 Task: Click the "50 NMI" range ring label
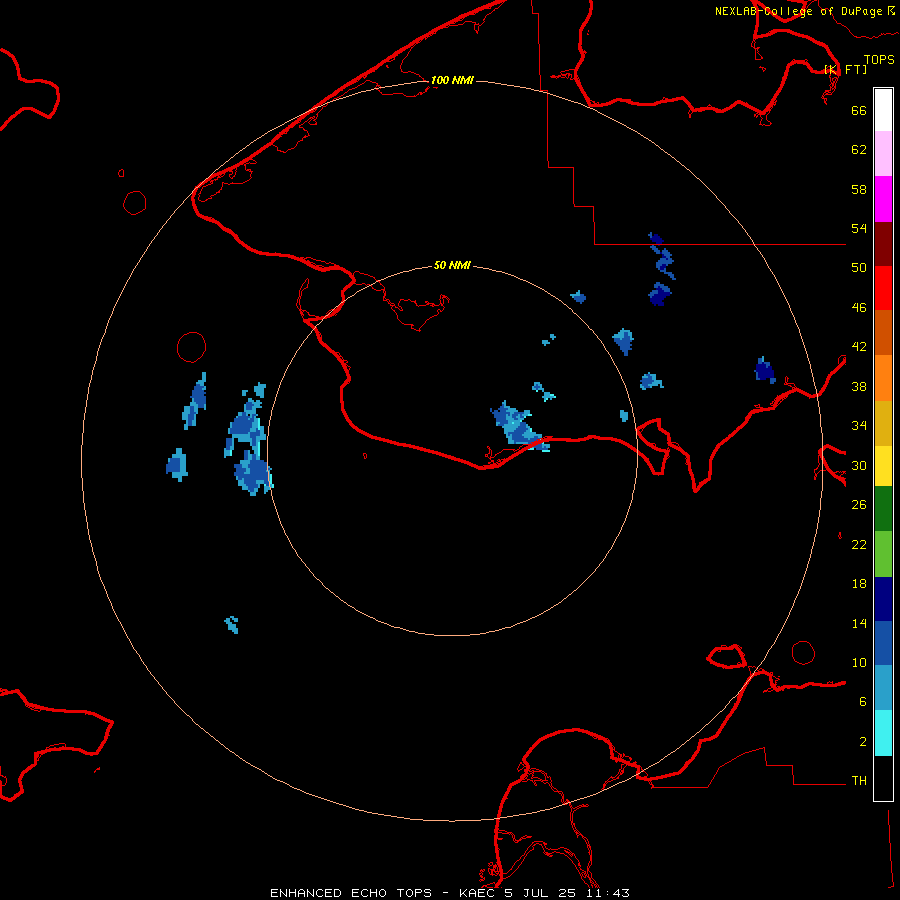[x=452, y=265]
